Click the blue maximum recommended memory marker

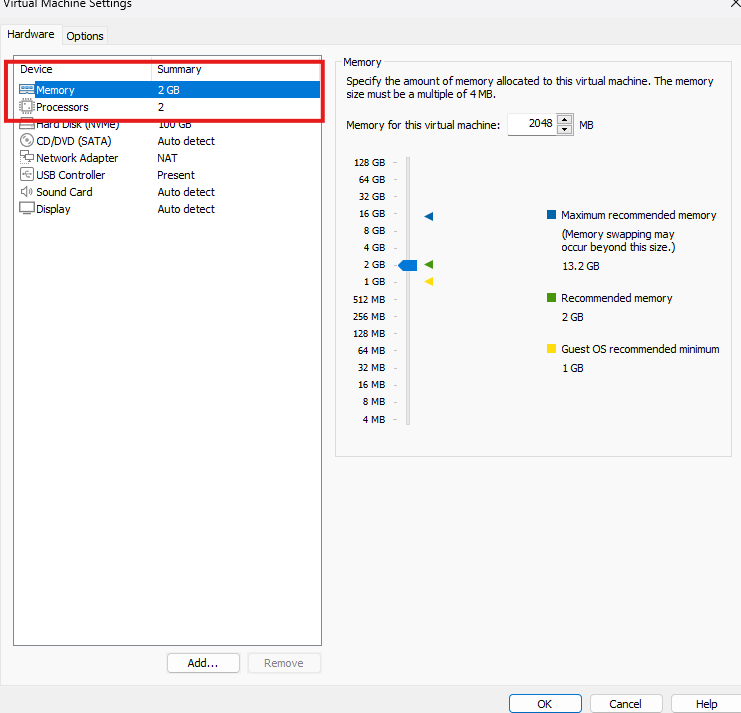click(x=429, y=216)
